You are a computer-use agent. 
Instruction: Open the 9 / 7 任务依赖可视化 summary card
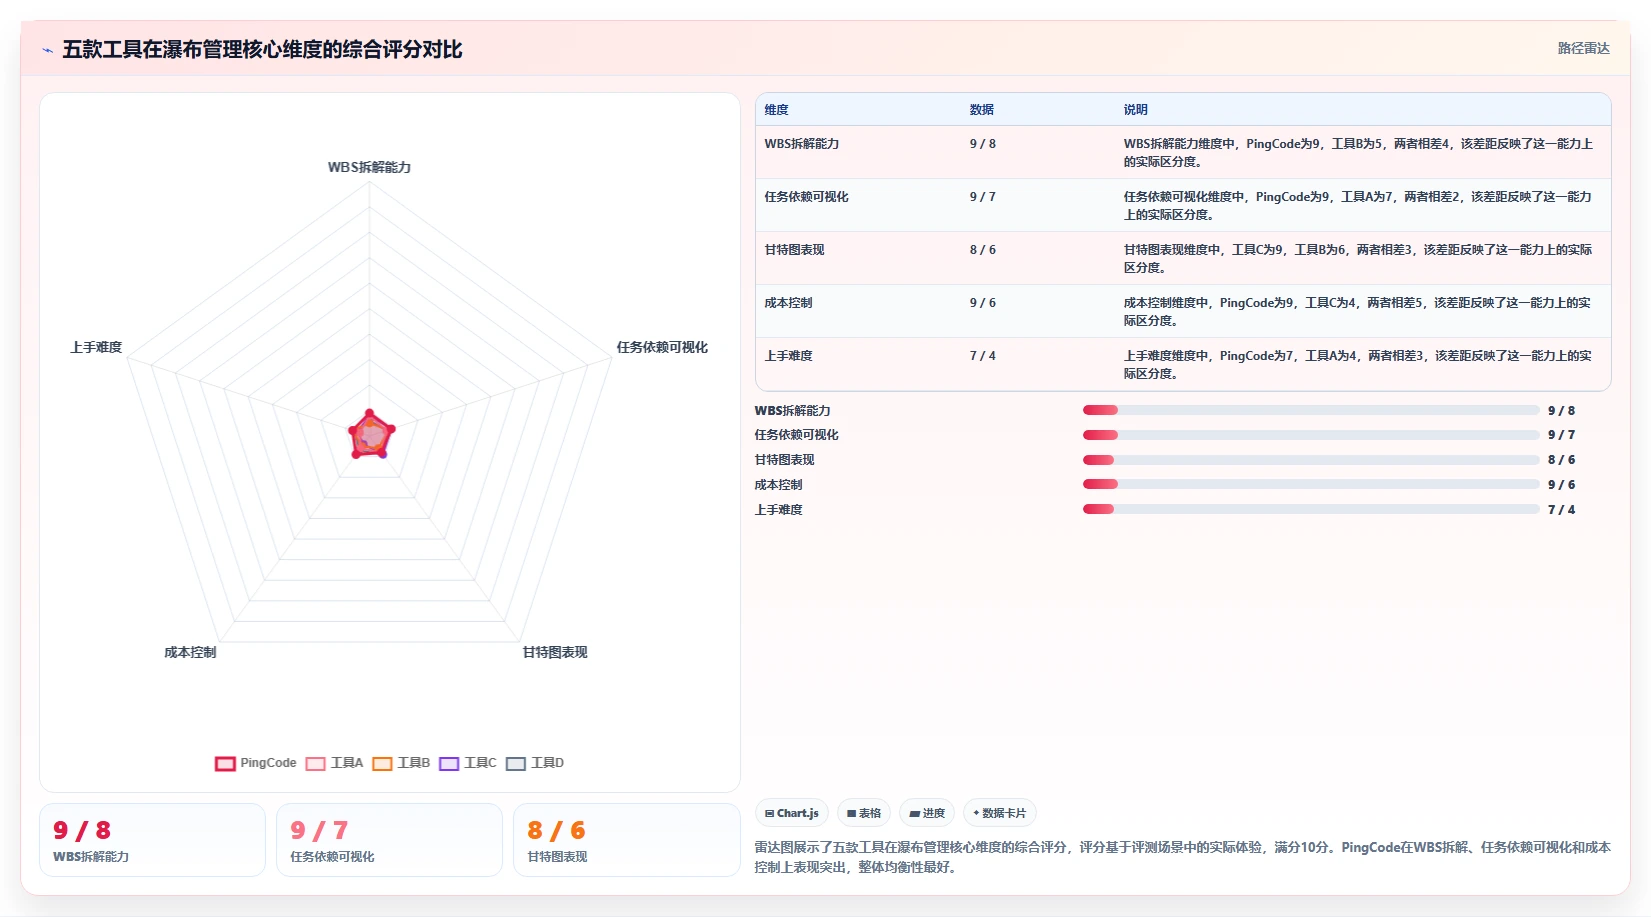(x=389, y=840)
